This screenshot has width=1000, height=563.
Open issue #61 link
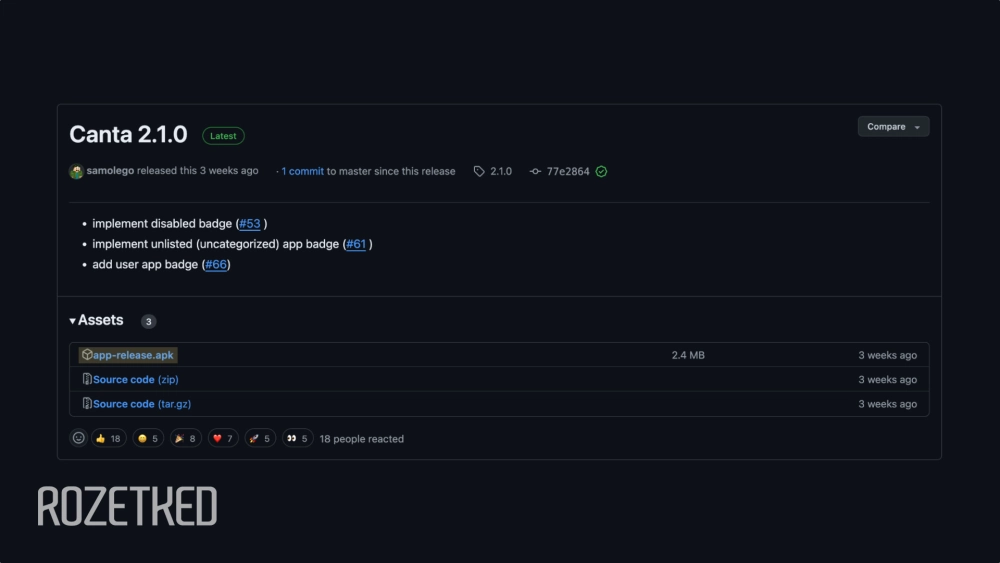356,244
